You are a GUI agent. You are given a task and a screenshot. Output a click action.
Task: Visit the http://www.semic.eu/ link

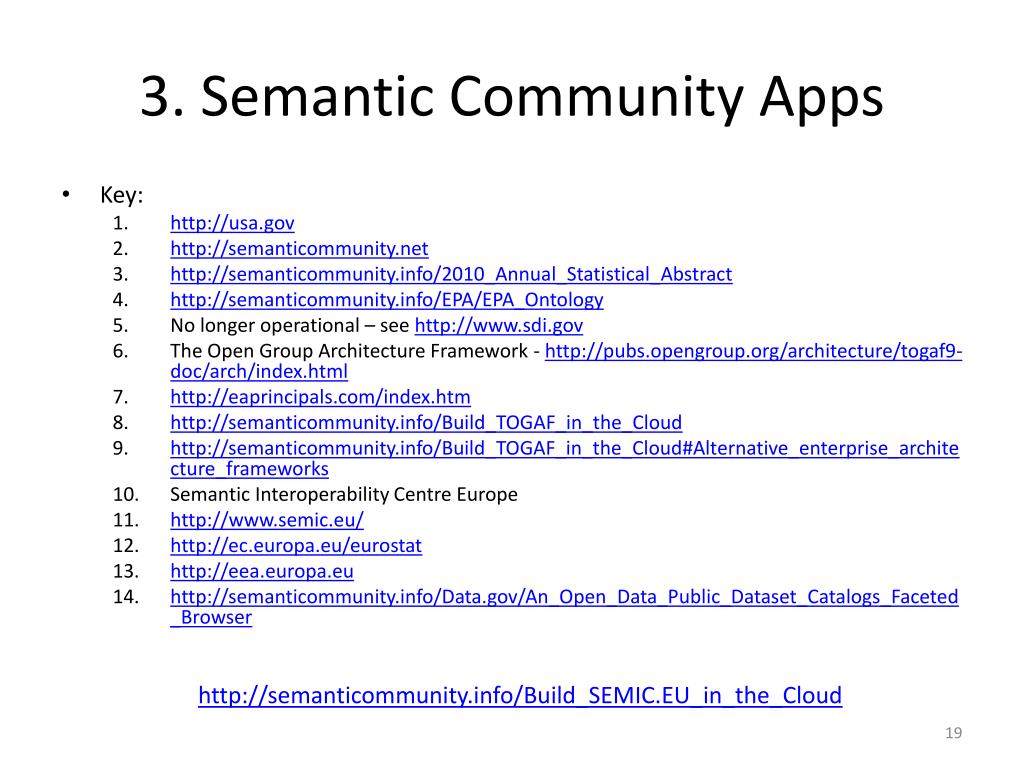click(266, 520)
